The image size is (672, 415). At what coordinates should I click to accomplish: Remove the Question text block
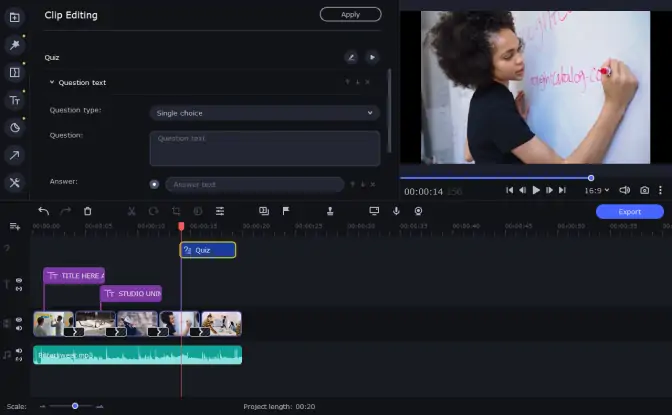point(367,82)
